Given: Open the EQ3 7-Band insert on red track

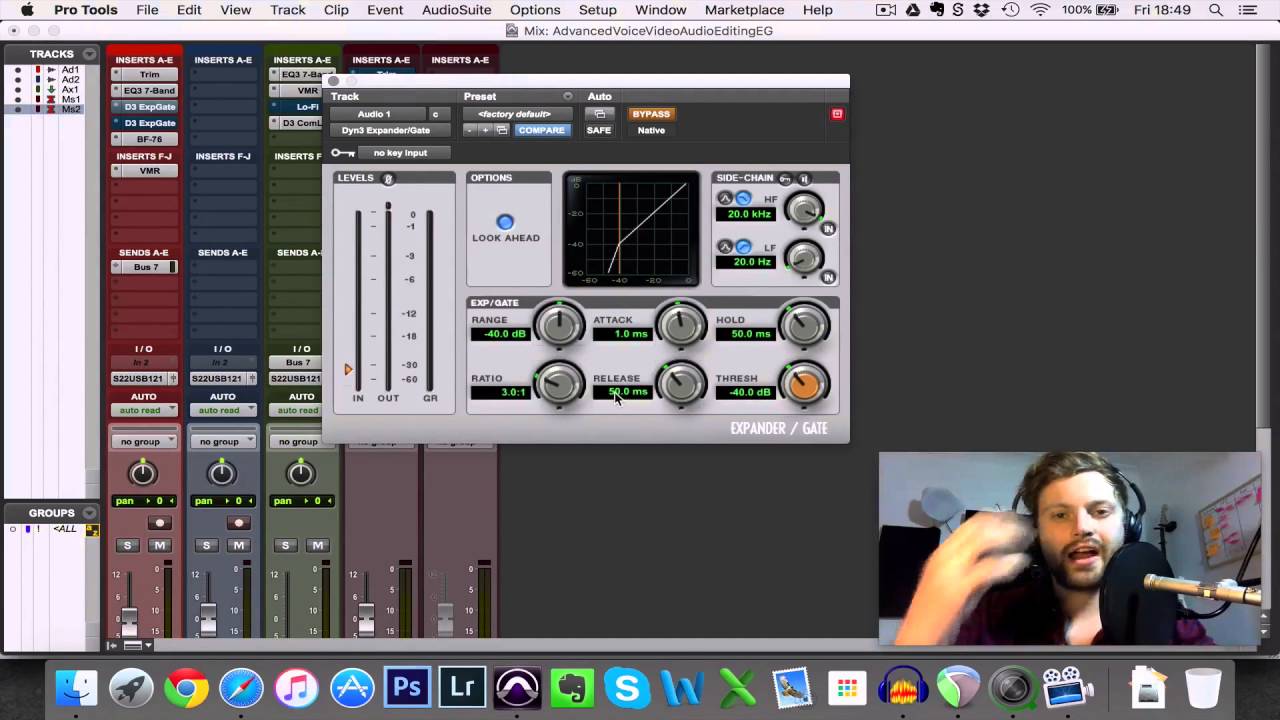Looking at the screenshot, I should click(144, 91).
